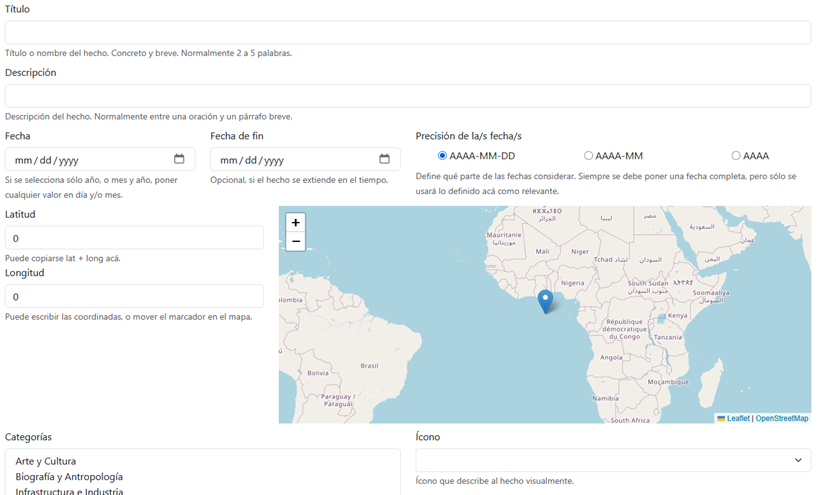822x495 pixels.
Task: Pick Infraestructura e Industria category
Action: (69, 491)
